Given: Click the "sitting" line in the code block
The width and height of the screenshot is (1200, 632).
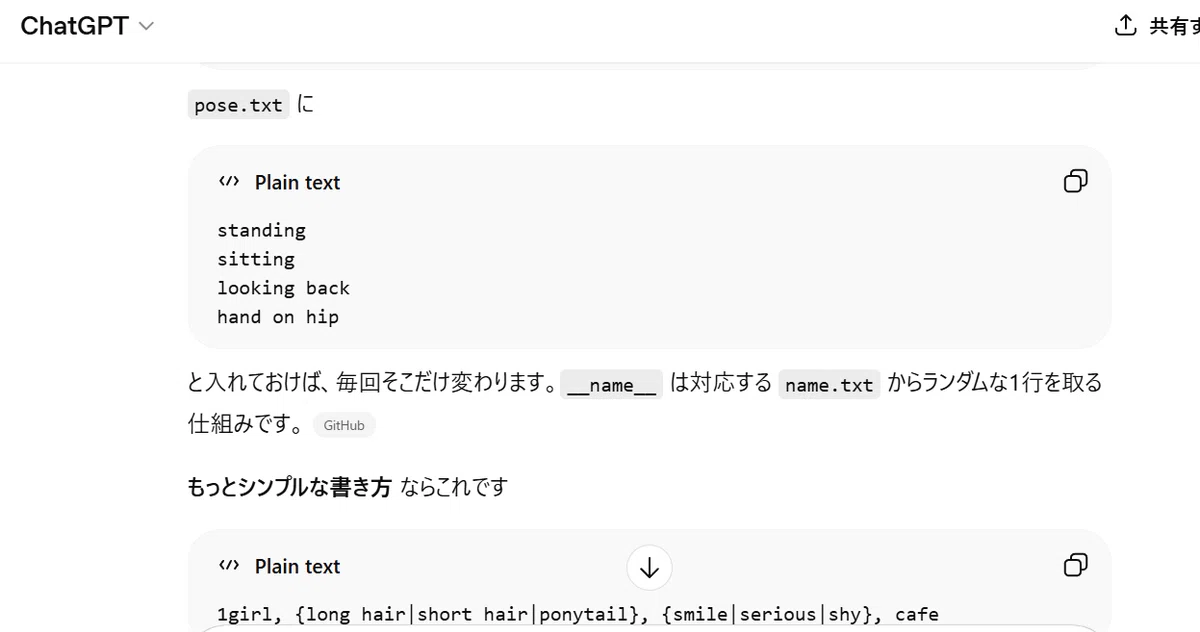Looking at the screenshot, I should pos(256,260).
